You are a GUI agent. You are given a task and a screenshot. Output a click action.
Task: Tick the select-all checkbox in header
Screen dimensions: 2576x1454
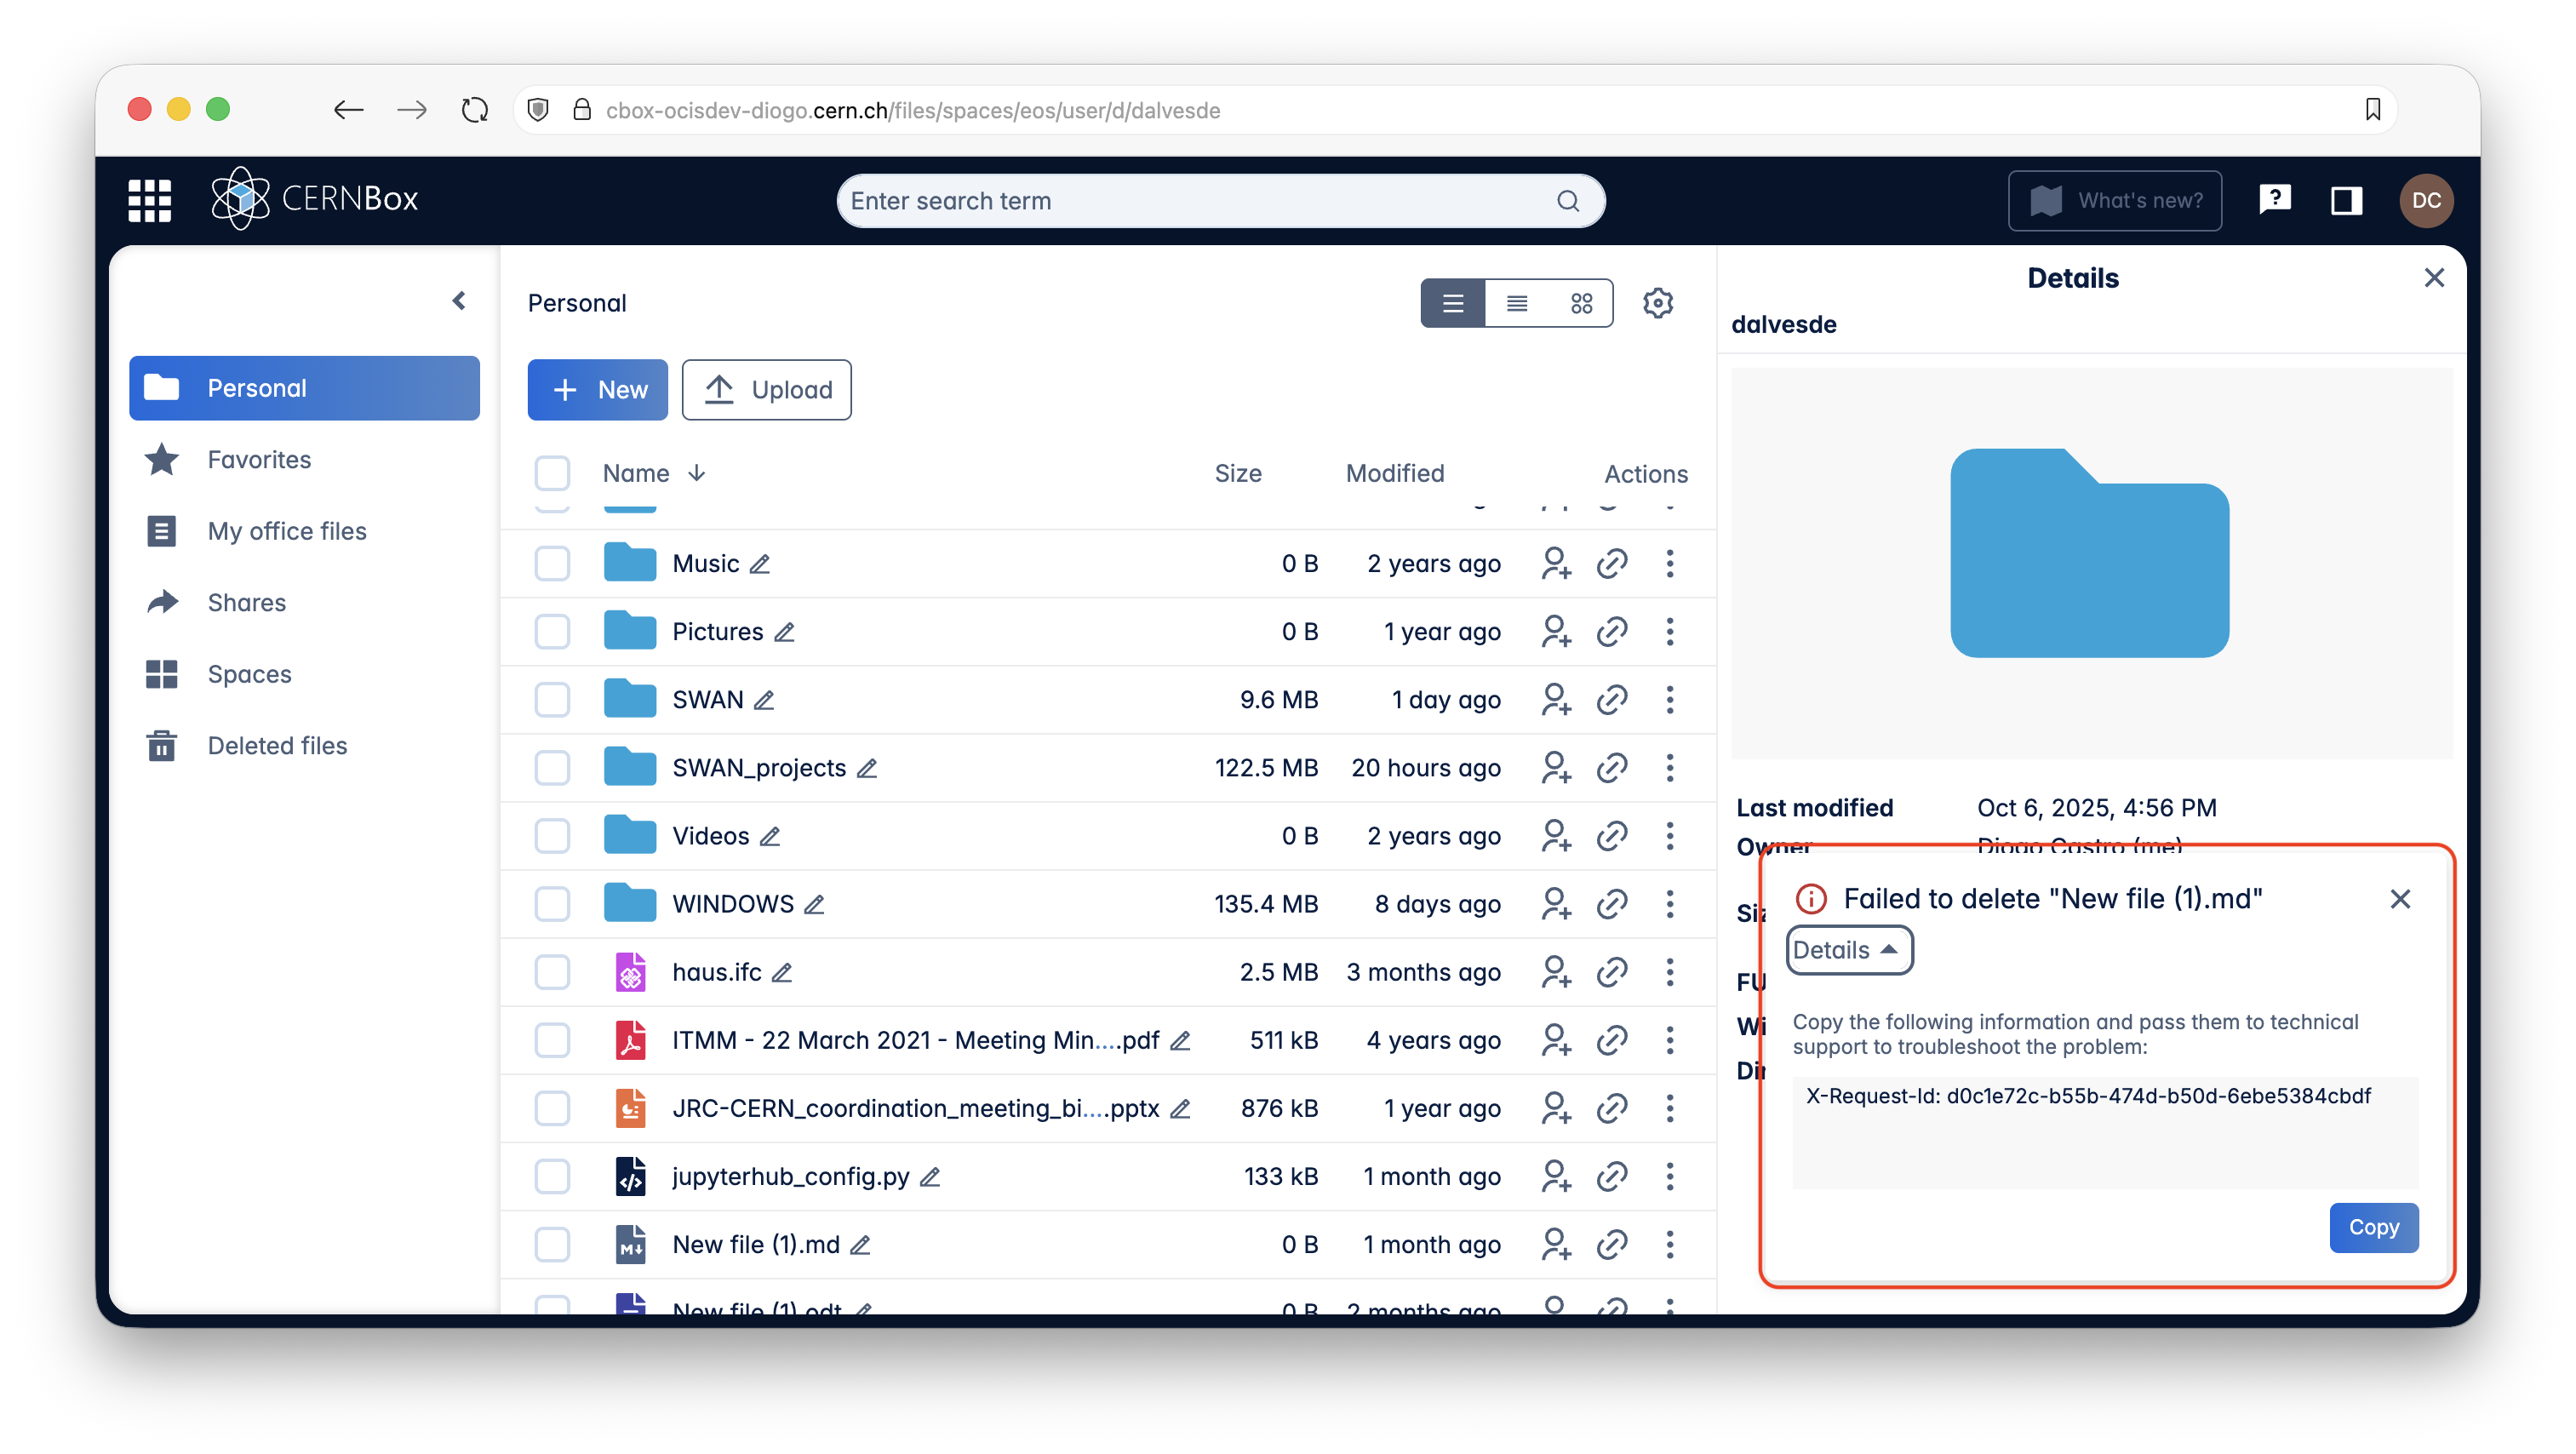pos(552,473)
